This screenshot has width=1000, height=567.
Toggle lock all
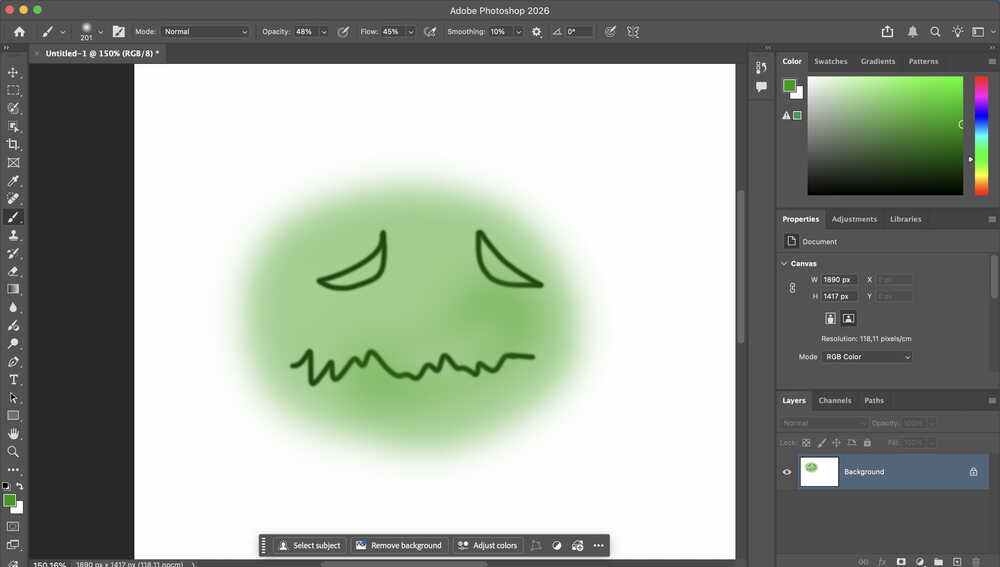click(x=867, y=443)
